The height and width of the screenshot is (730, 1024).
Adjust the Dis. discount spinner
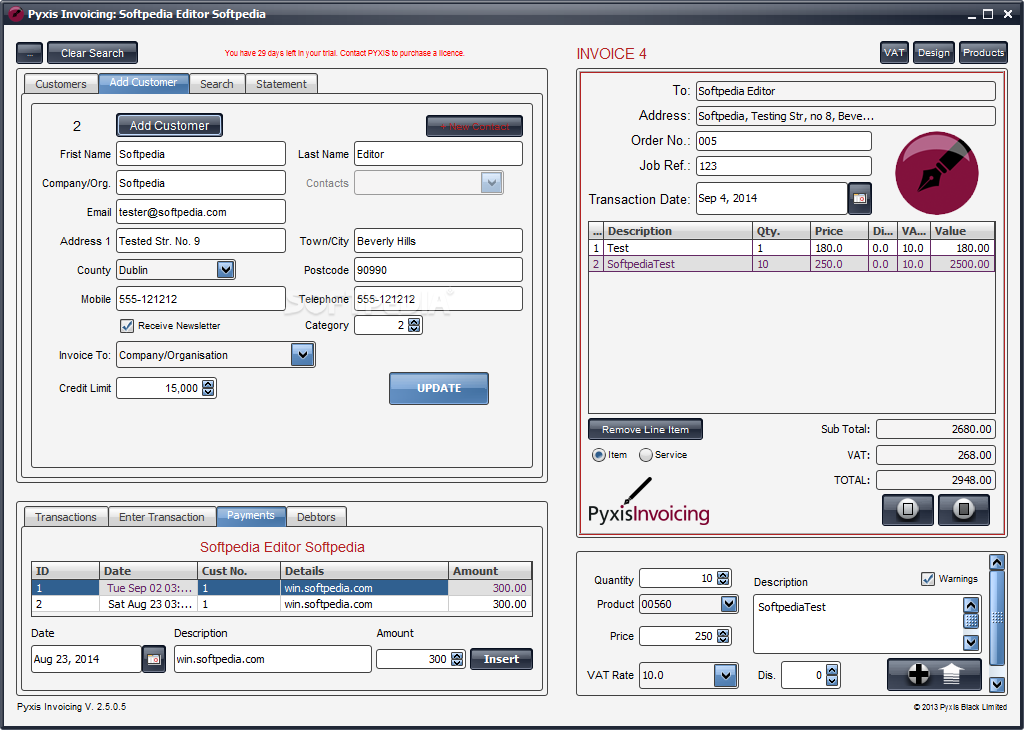point(831,675)
